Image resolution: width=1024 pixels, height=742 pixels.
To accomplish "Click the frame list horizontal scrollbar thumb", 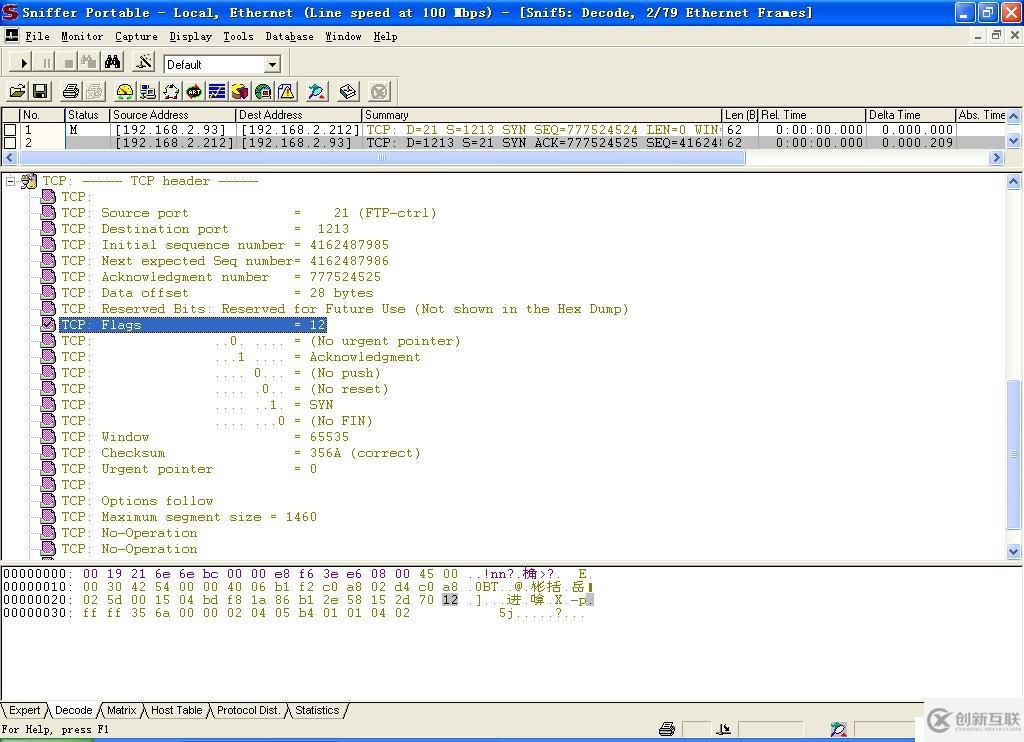I will tap(381, 157).
